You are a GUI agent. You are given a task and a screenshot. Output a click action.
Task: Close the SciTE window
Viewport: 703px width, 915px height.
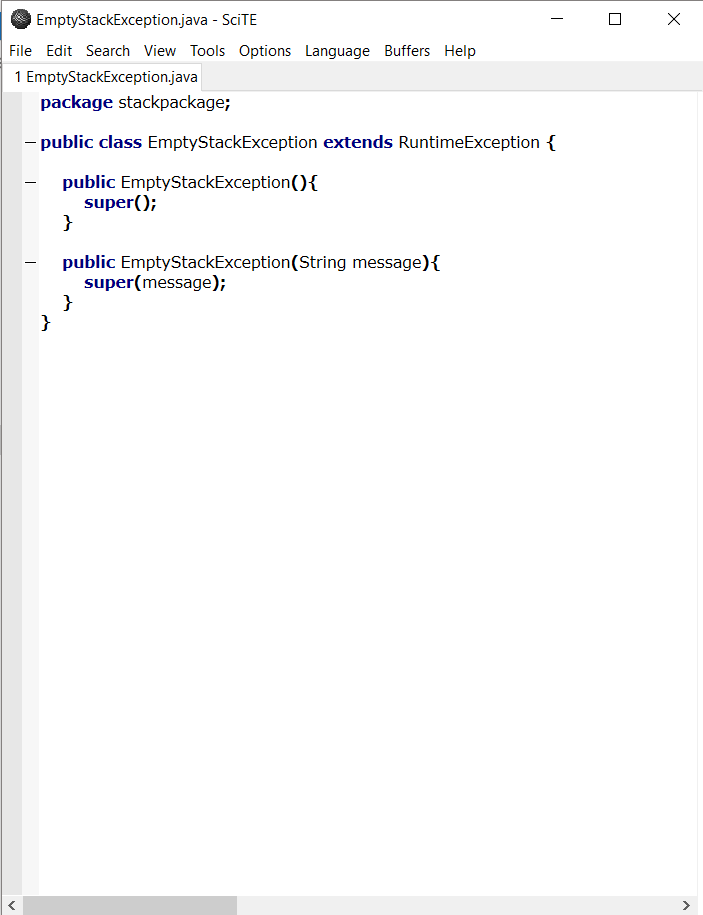[674, 19]
